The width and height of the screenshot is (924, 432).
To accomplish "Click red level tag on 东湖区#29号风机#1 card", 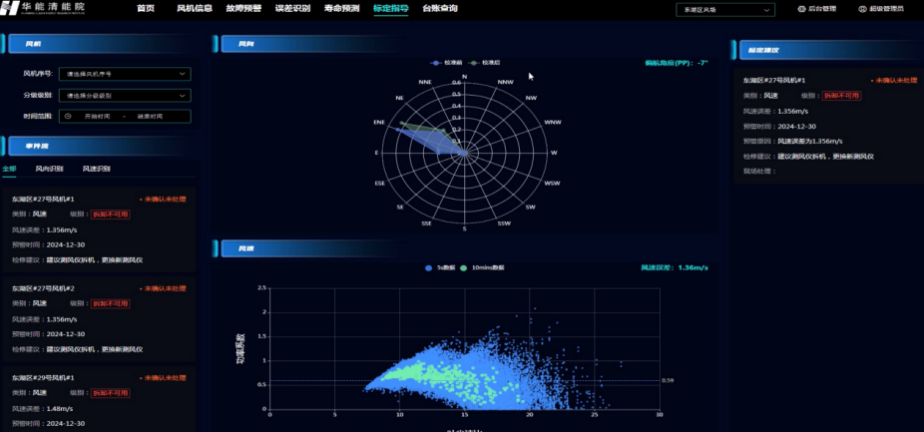I will coord(110,393).
